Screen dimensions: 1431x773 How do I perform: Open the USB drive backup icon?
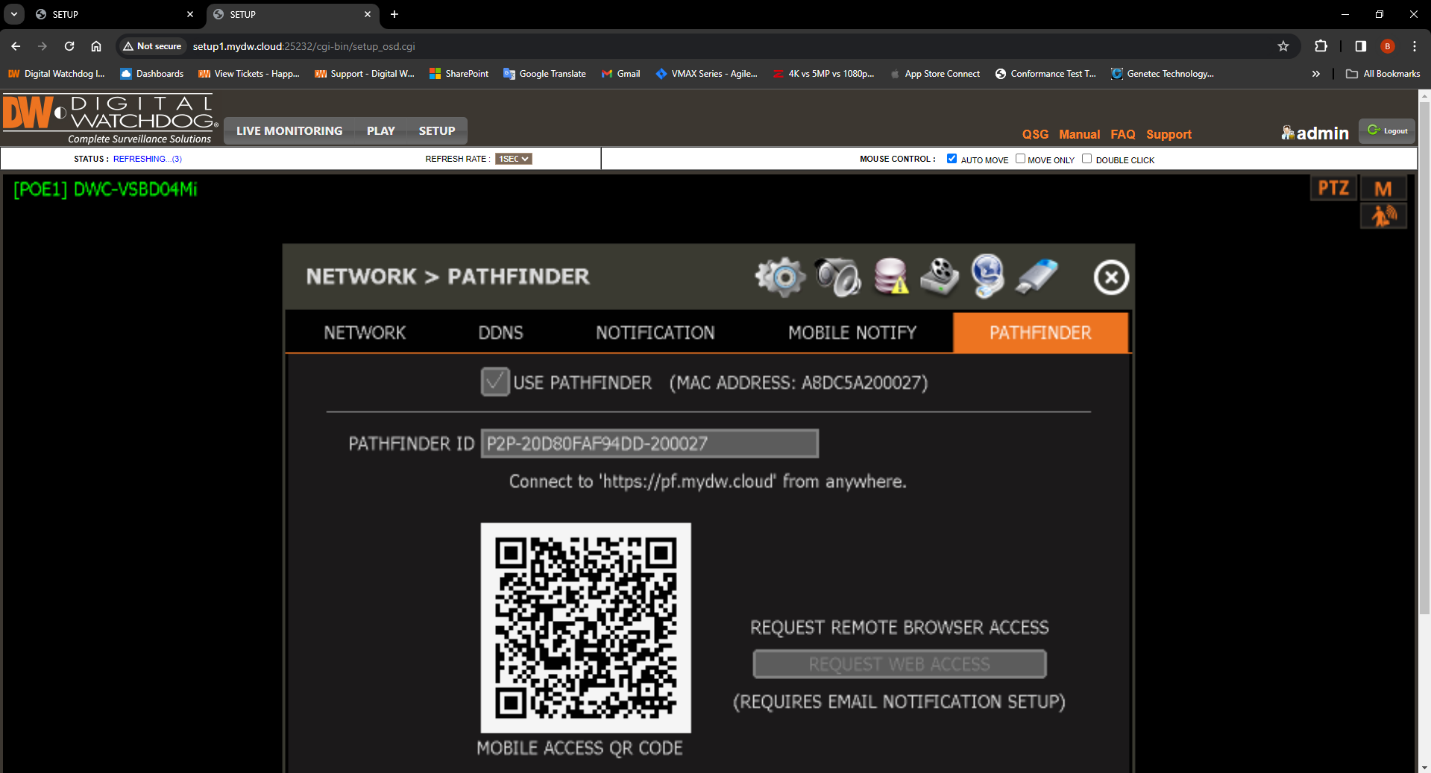coord(1037,277)
